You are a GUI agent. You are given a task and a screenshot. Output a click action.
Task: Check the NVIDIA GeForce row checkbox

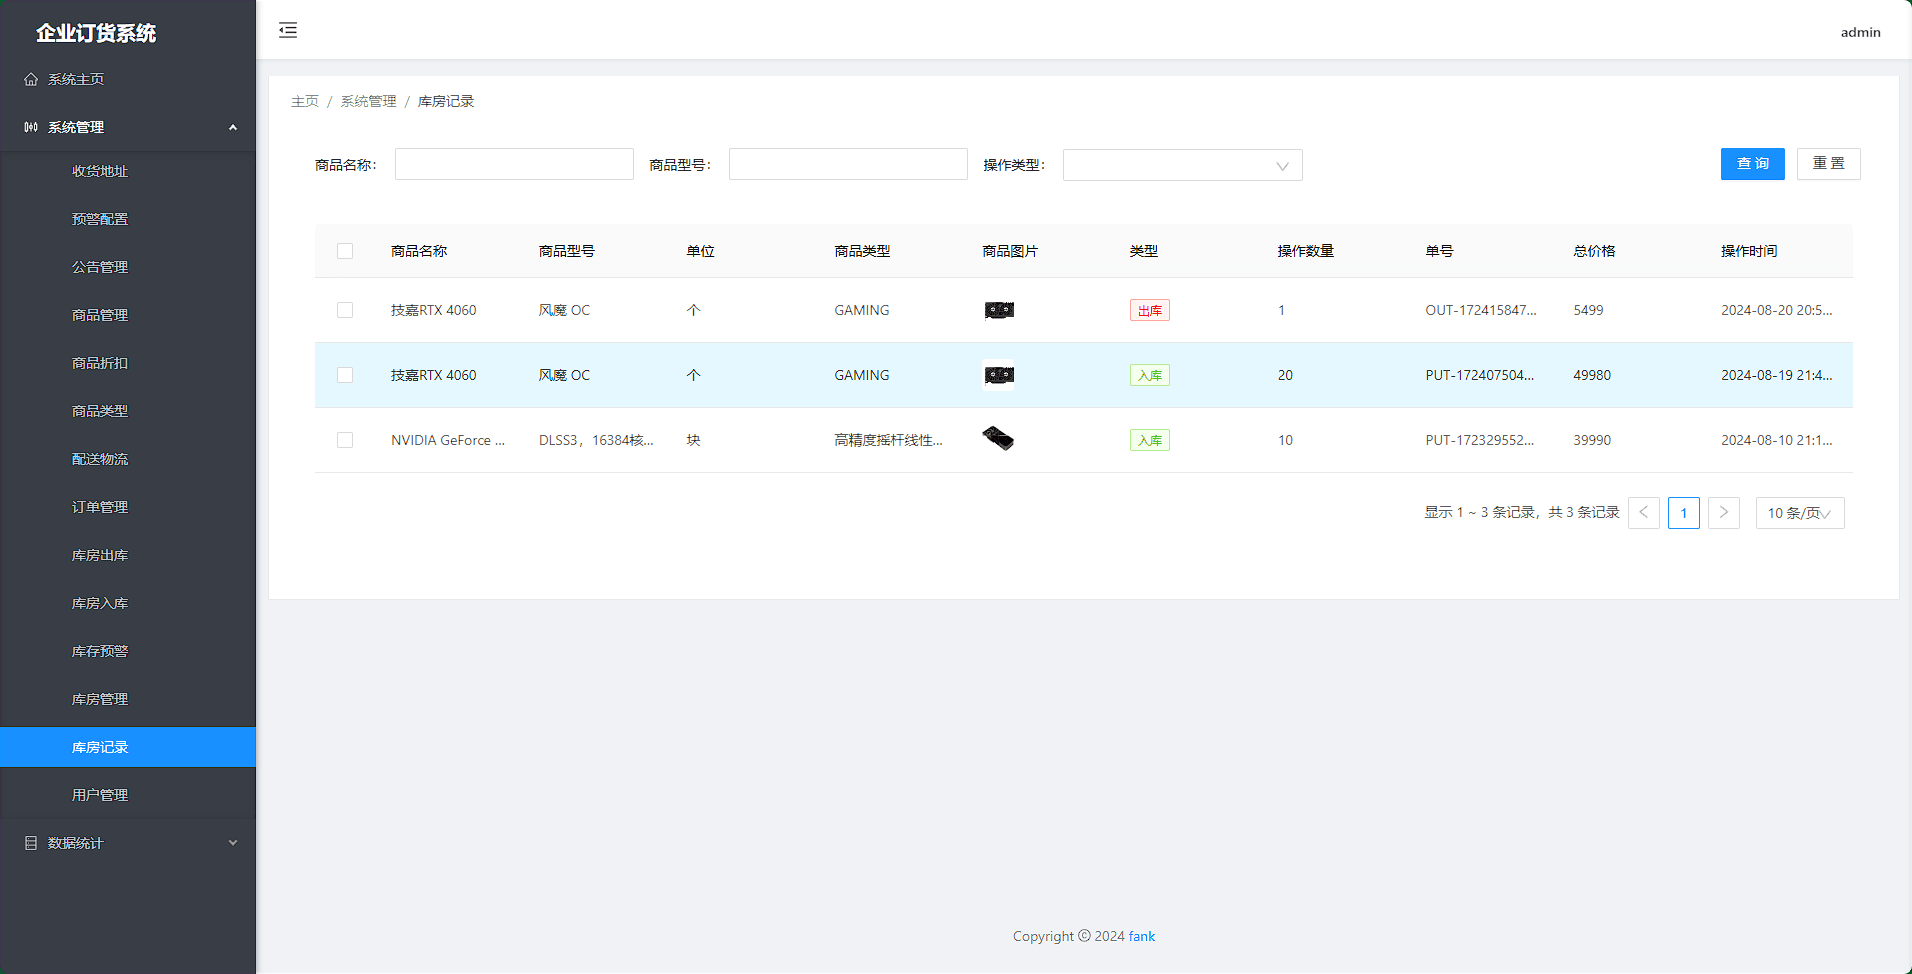[x=345, y=440]
